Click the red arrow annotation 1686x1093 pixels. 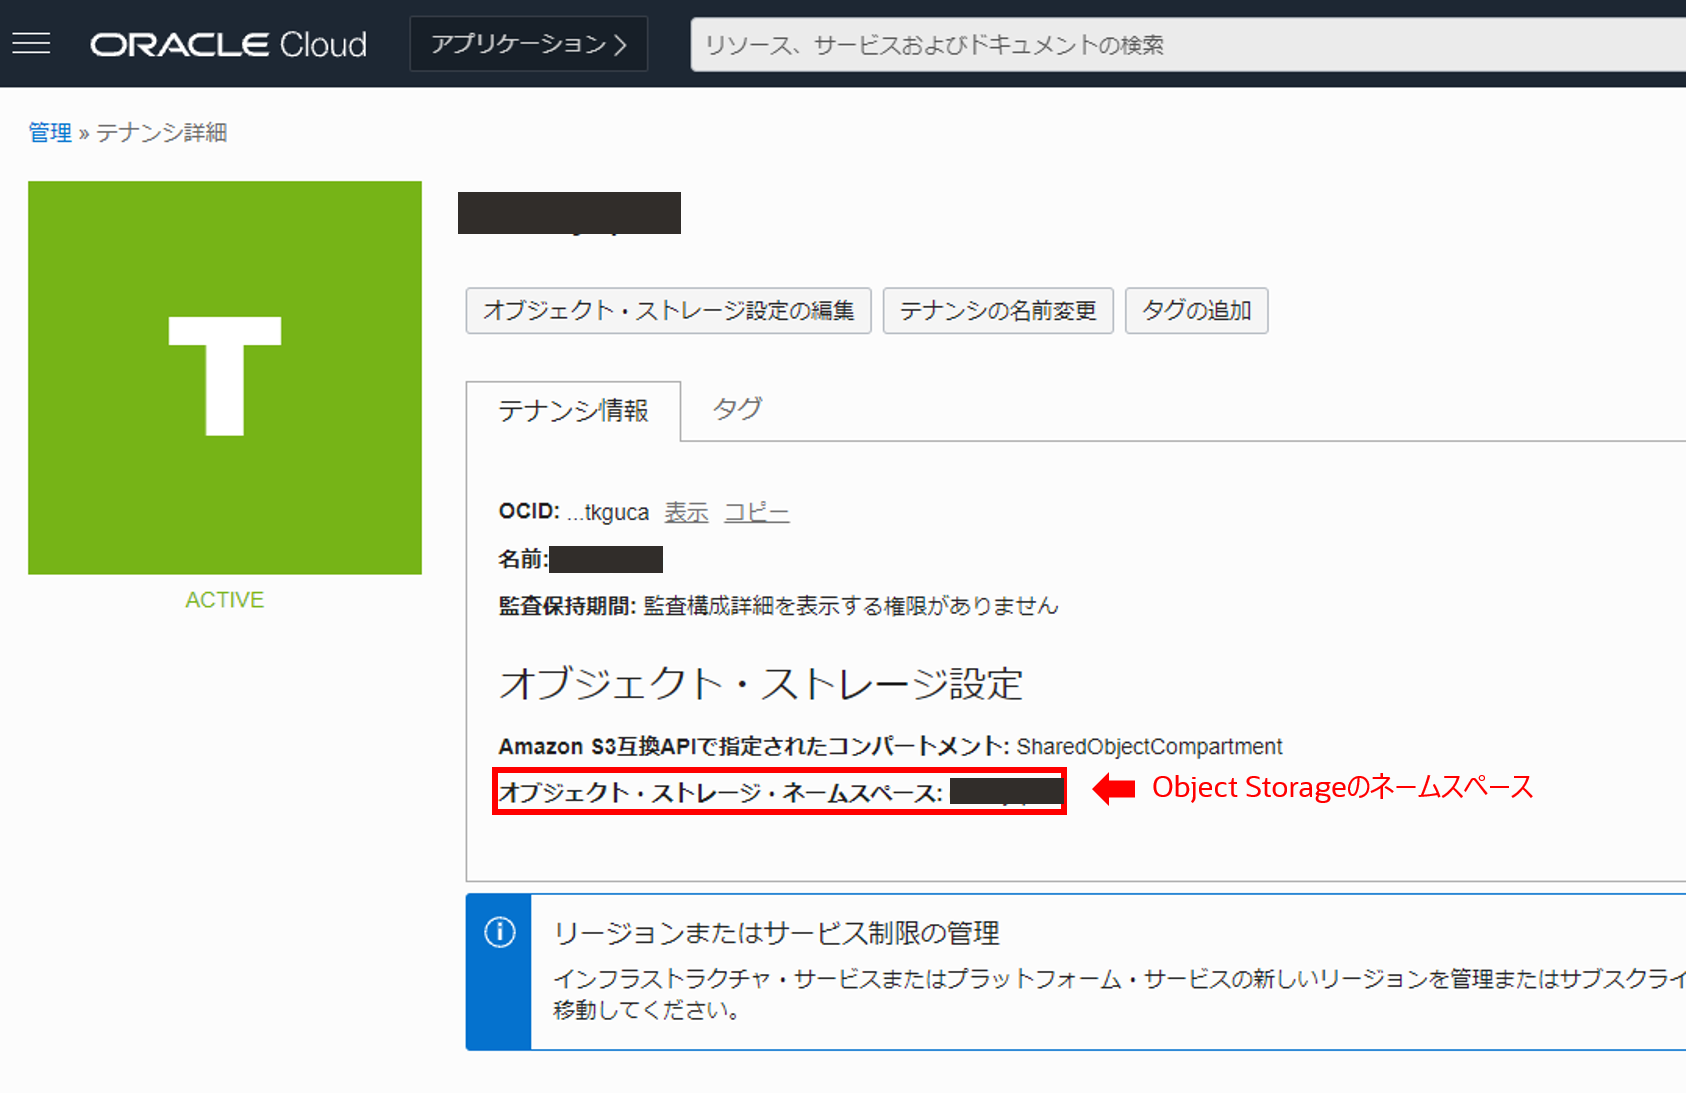point(1113,789)
